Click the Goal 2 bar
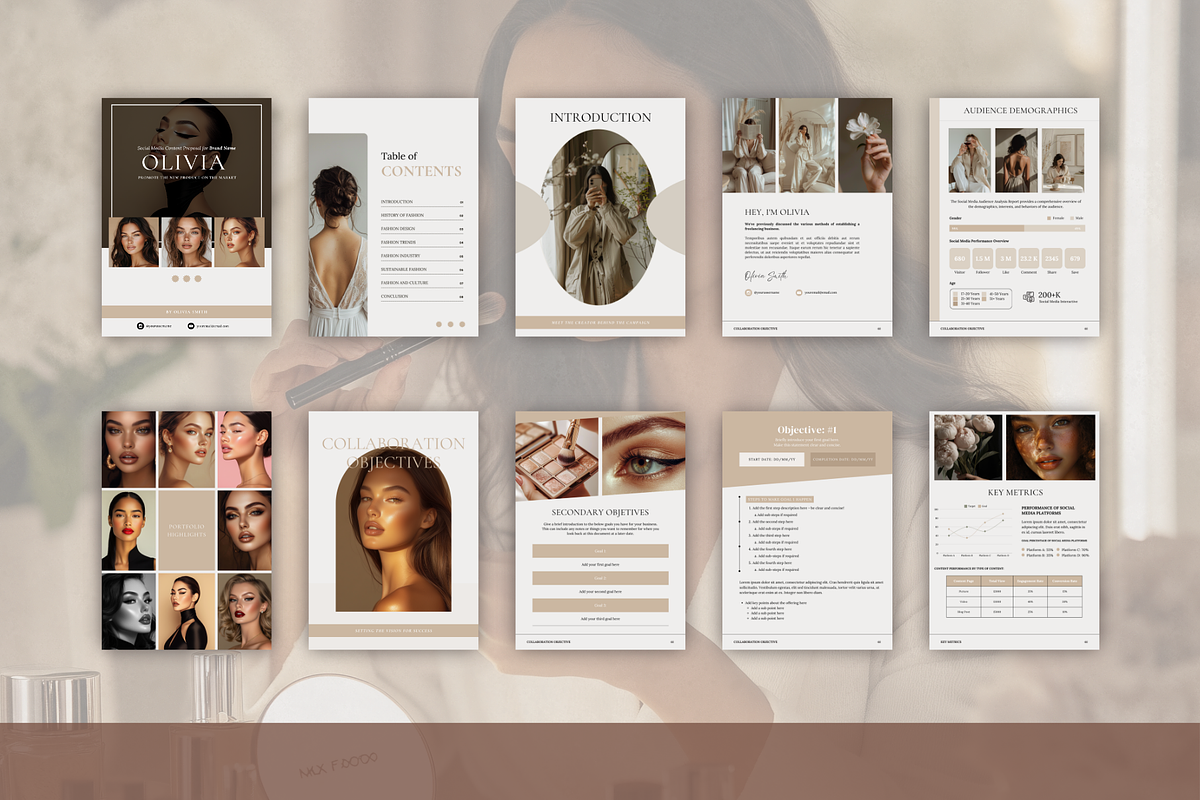Screen dimensions: 1200x800 600,578
